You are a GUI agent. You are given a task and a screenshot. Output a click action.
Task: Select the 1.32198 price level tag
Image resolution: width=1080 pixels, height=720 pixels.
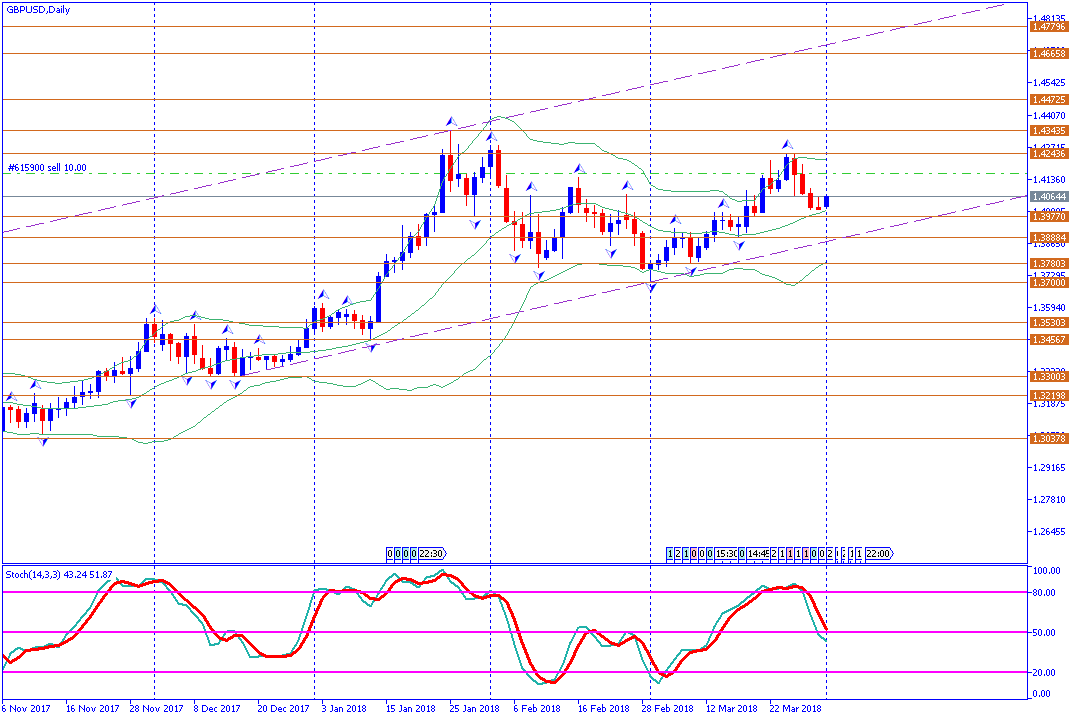(1049, 395)
